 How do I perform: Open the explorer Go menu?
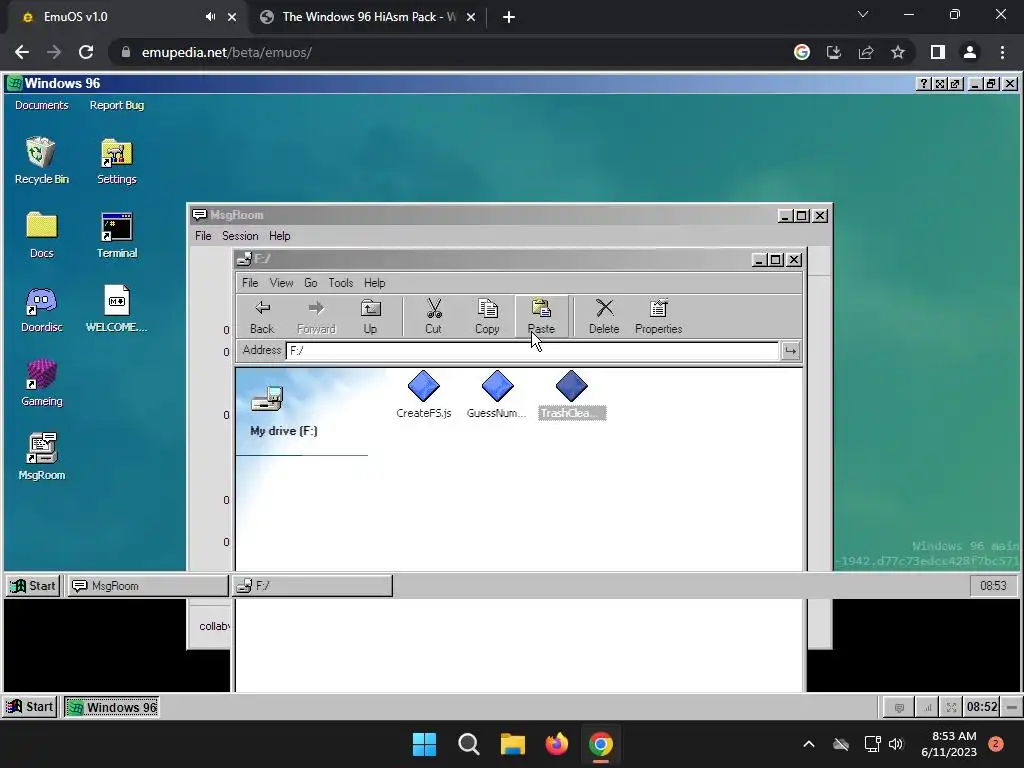click(x=311, y=283)
